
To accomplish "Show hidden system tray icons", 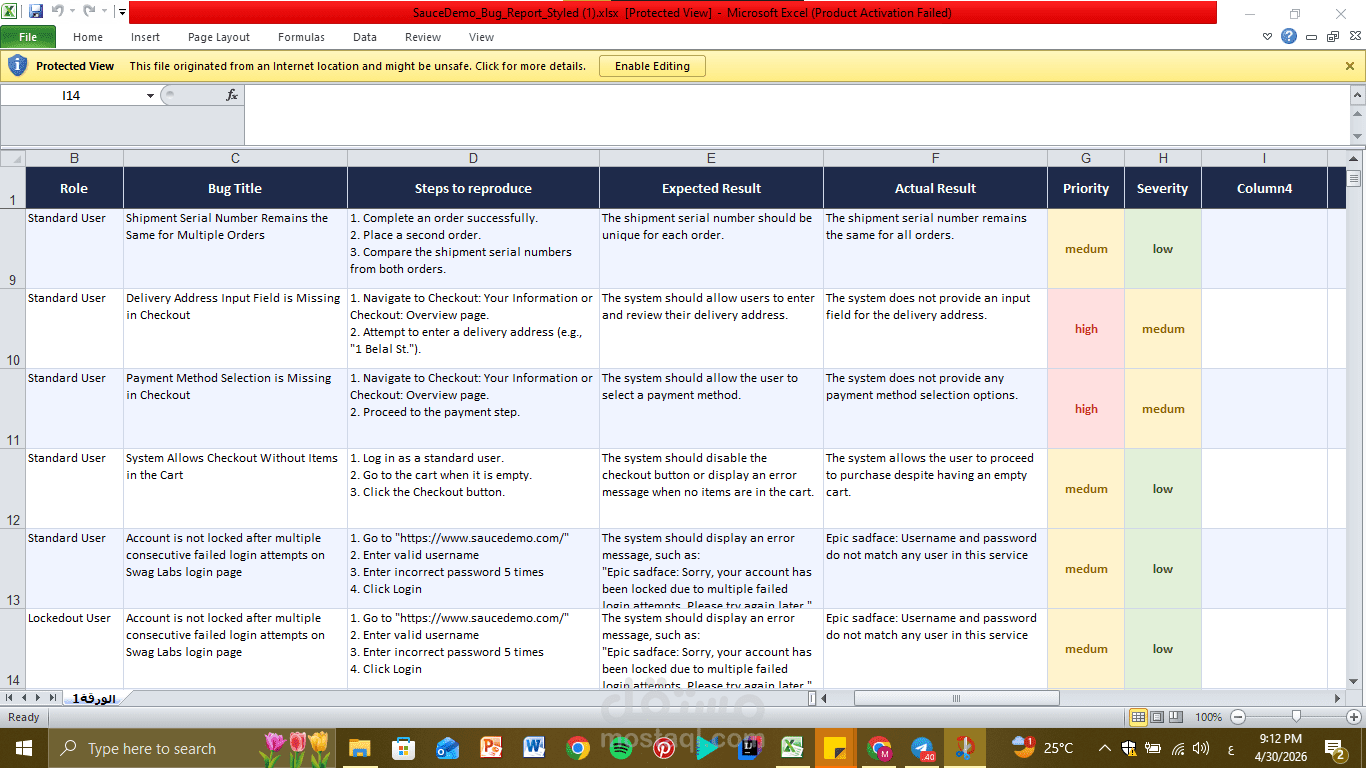I will 1105,748.
